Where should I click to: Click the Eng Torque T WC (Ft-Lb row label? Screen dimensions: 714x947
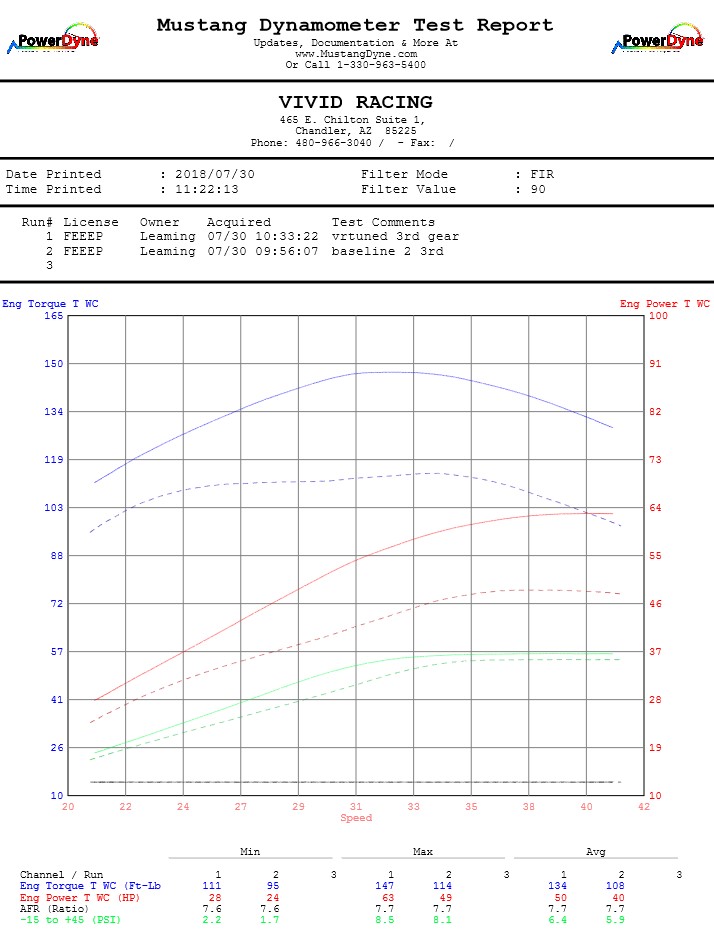click(91, 886)
